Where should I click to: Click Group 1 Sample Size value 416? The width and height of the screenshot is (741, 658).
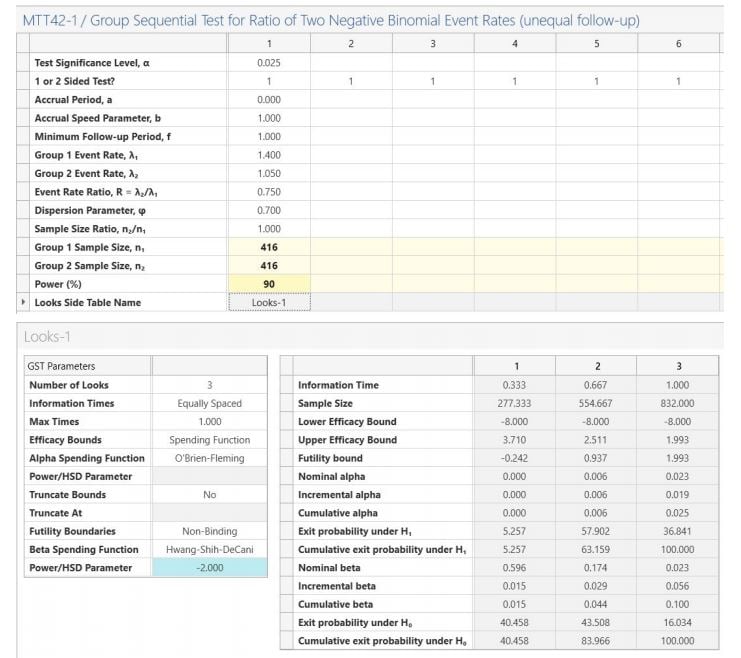click(x=269, y=247)
